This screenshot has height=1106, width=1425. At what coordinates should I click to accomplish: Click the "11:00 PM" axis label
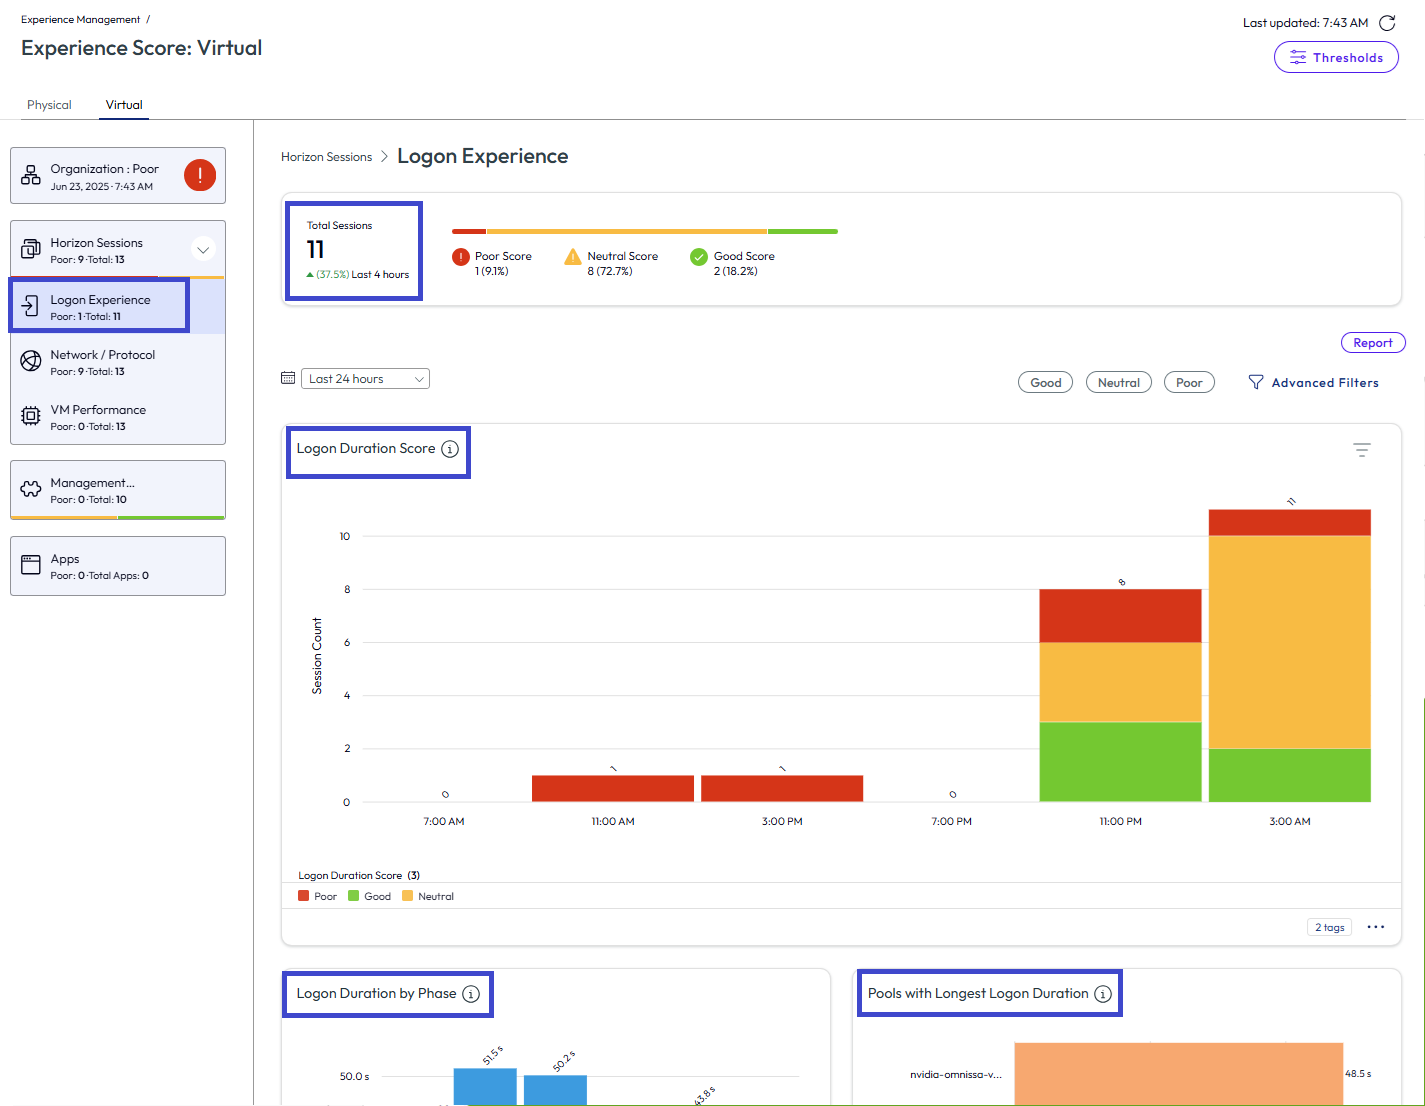tap(1120, 822)
